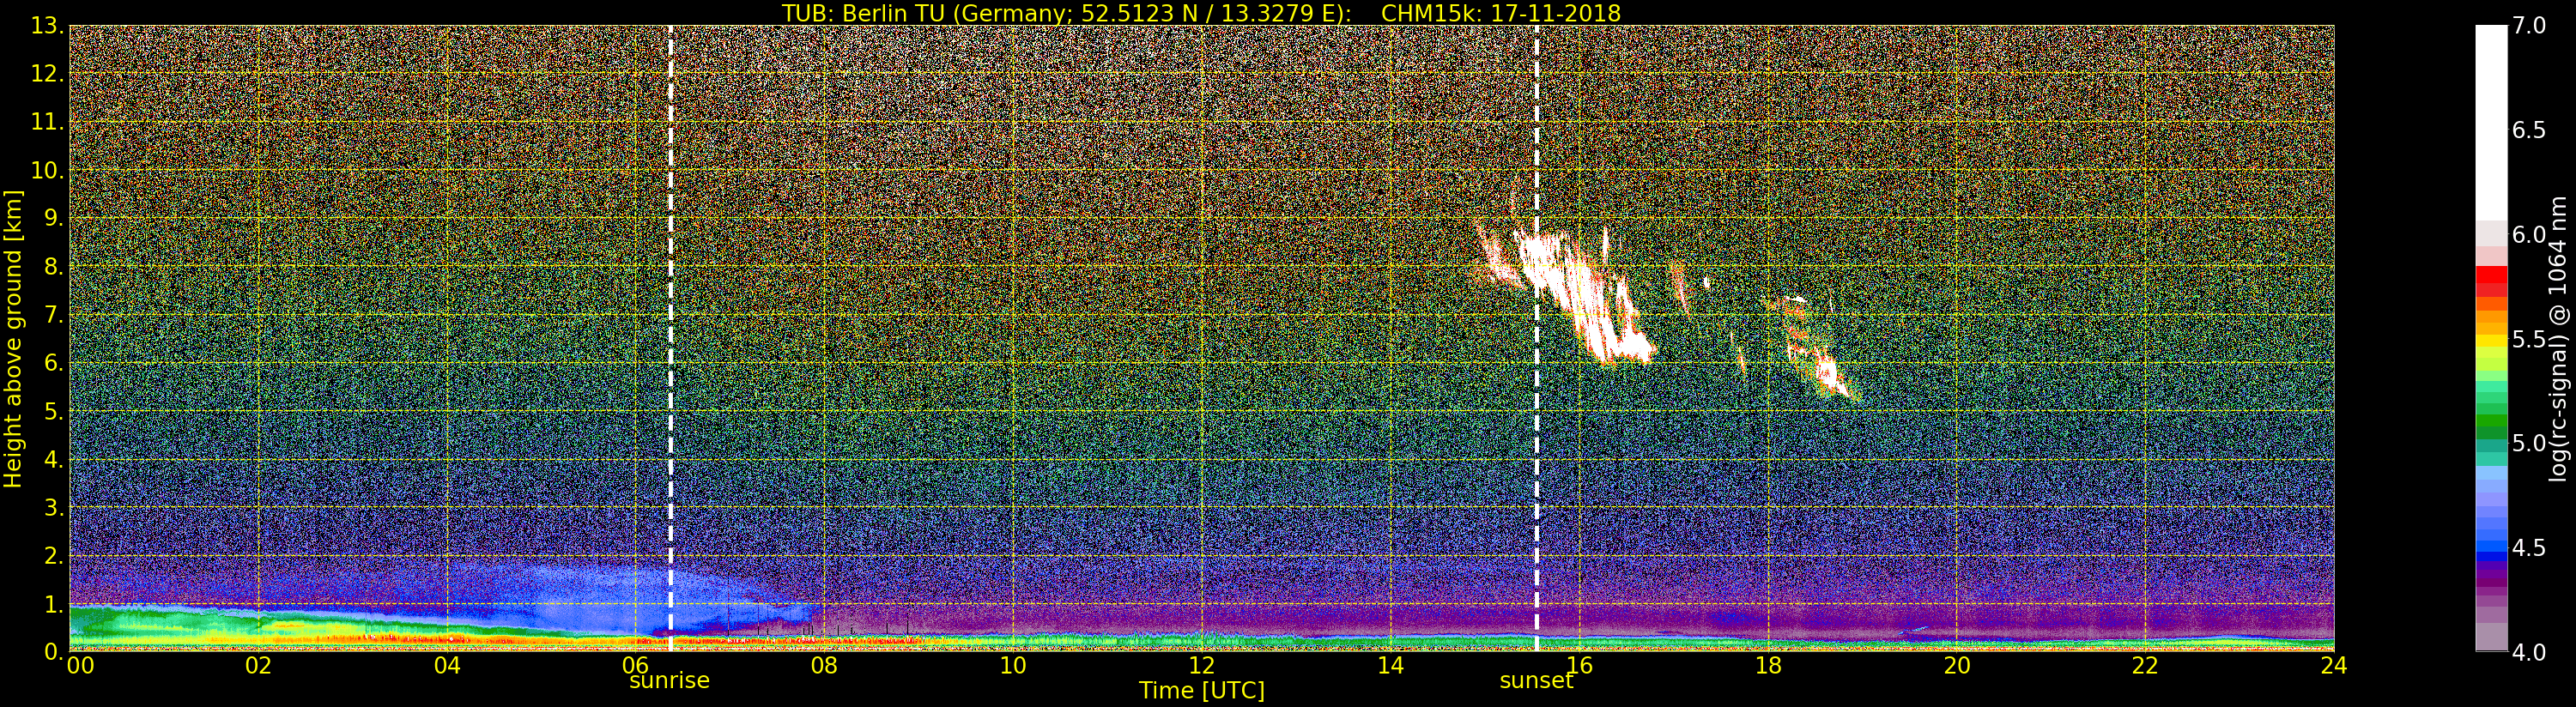Screen dimensions: 2576x707
Task: Click the colorbar tick label "6.0"
Action: (2529, 235)
